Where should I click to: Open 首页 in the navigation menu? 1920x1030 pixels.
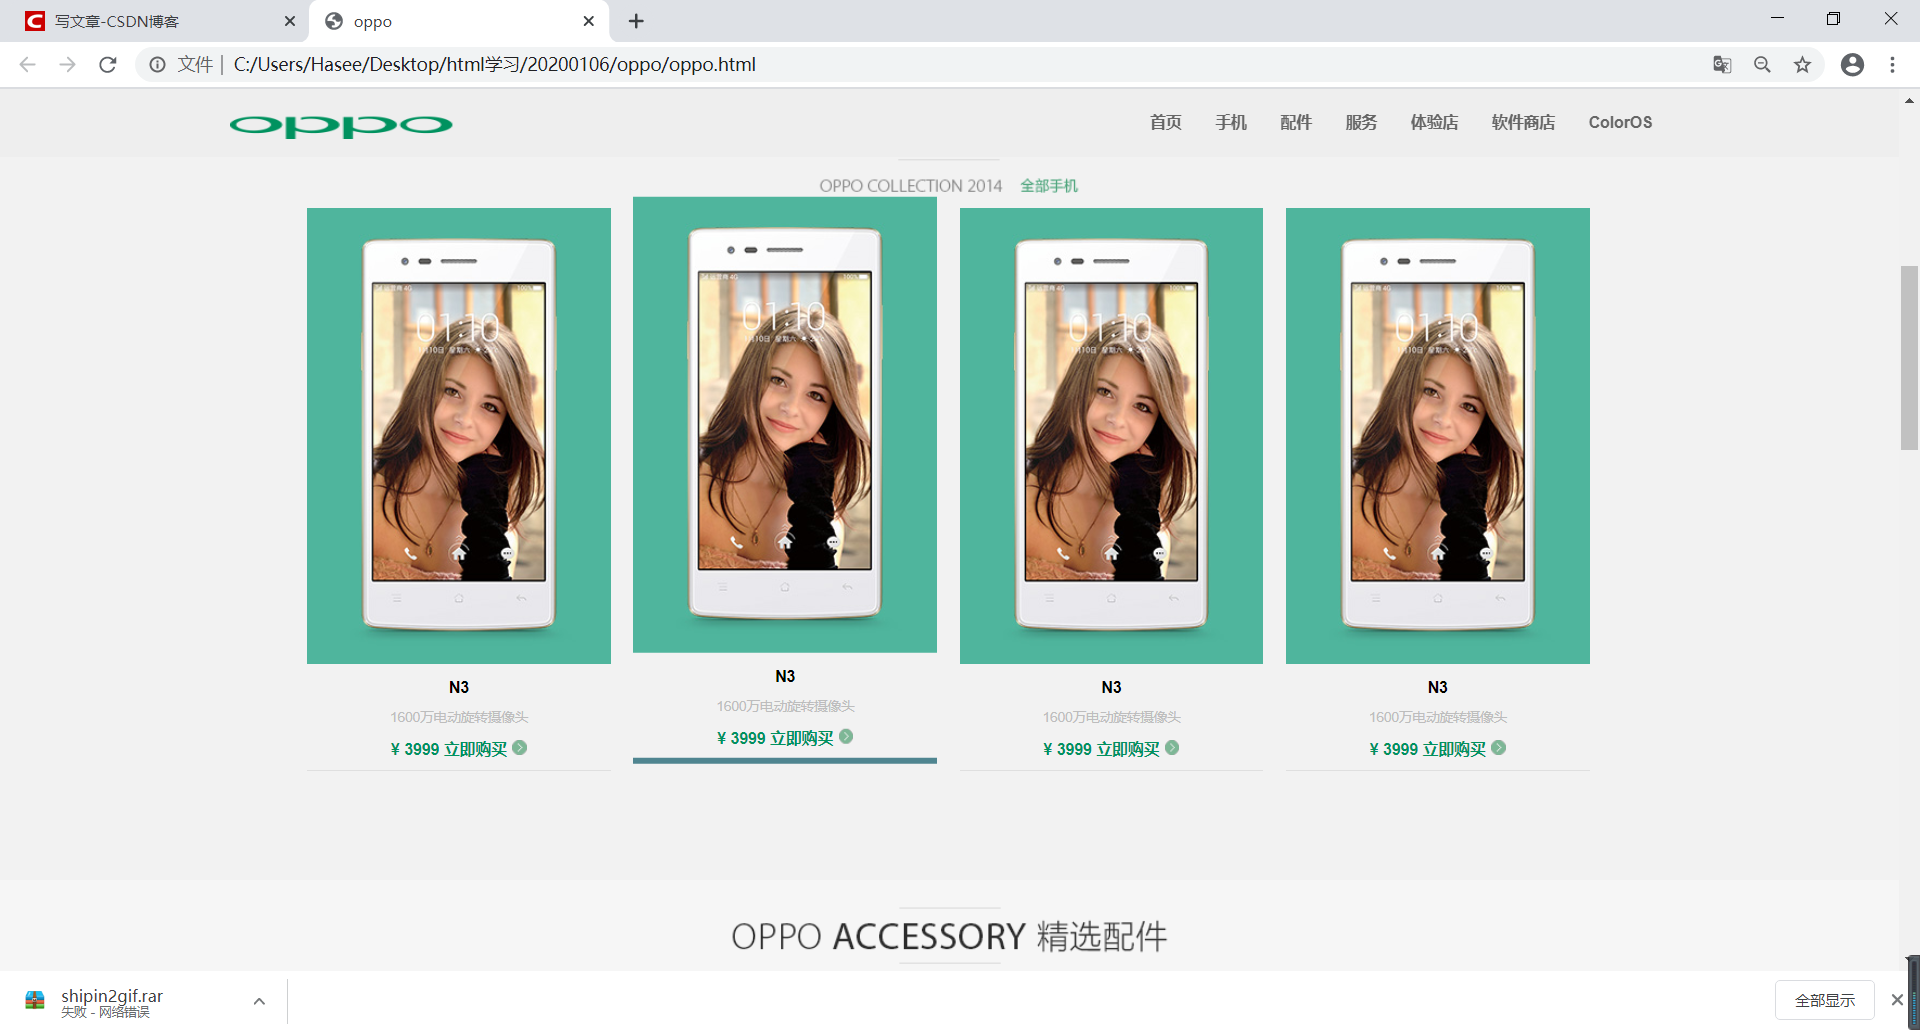(1166, 122)
